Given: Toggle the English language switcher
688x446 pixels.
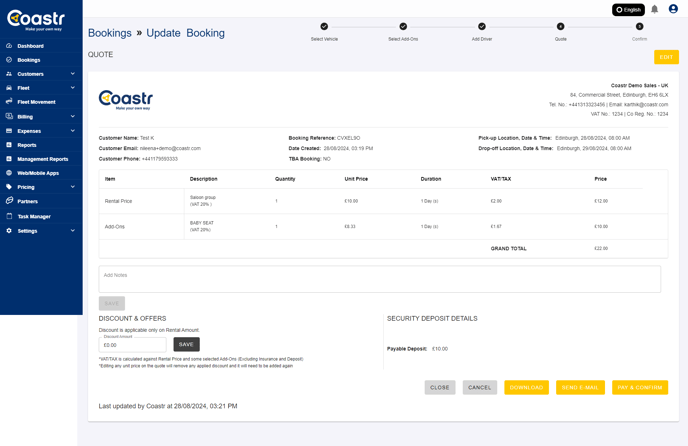Looking at the screenshot, I should click(x=628, y=10).
